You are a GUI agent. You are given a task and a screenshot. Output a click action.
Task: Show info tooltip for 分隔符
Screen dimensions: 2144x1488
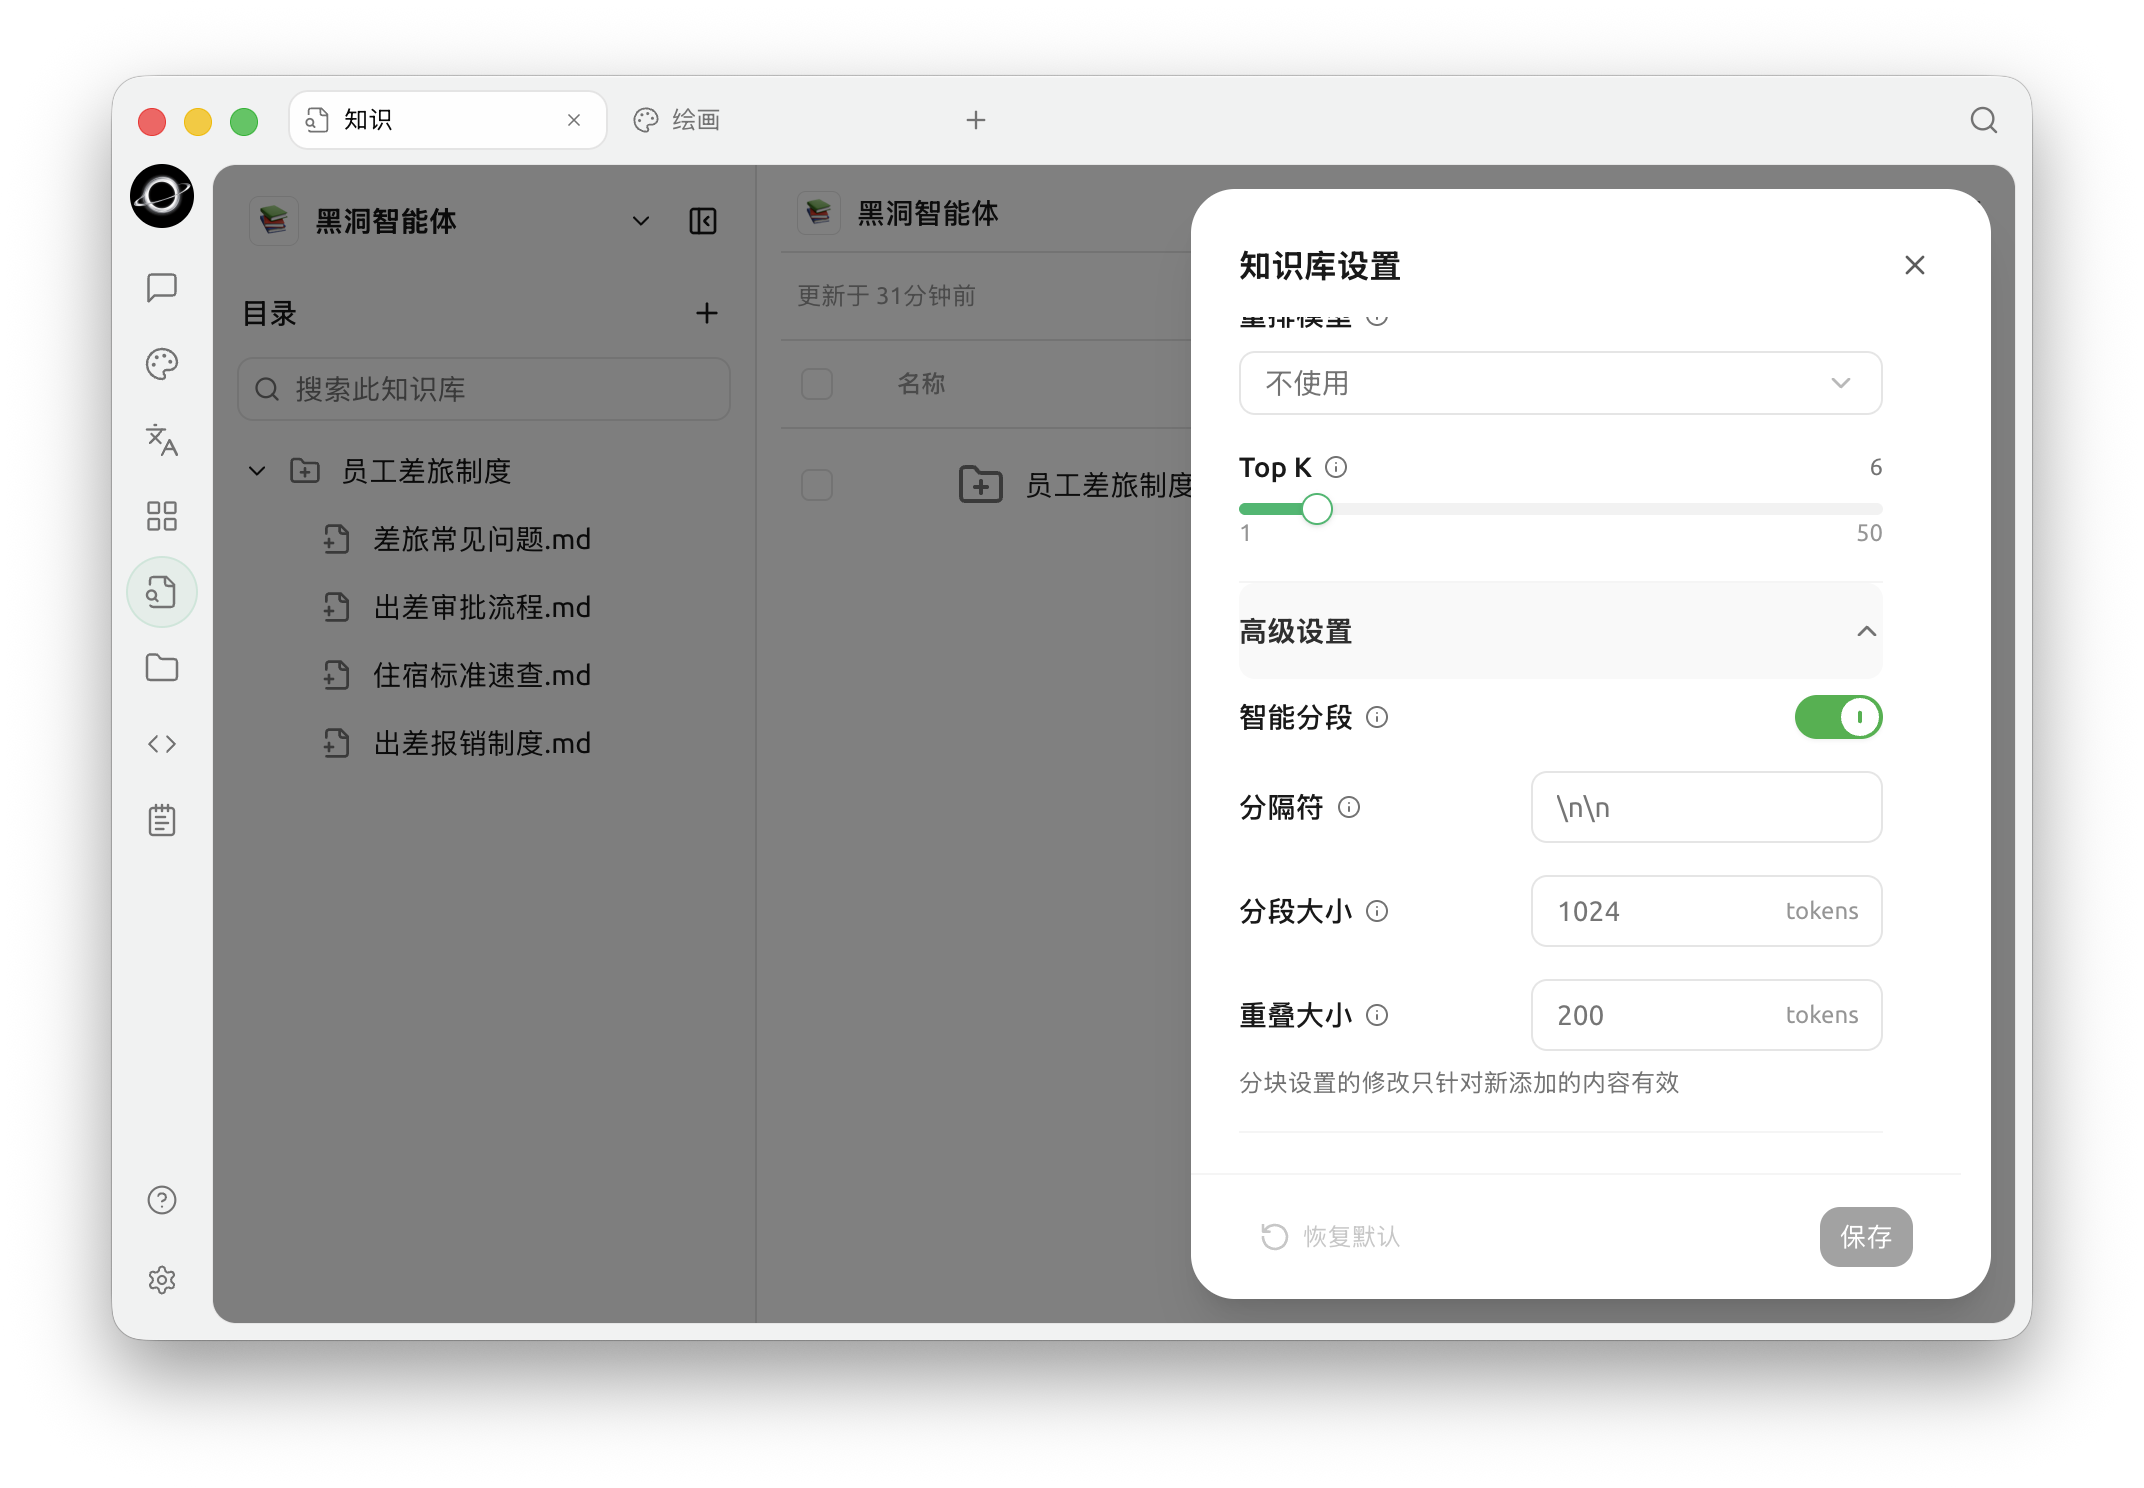click(1349, 807)
